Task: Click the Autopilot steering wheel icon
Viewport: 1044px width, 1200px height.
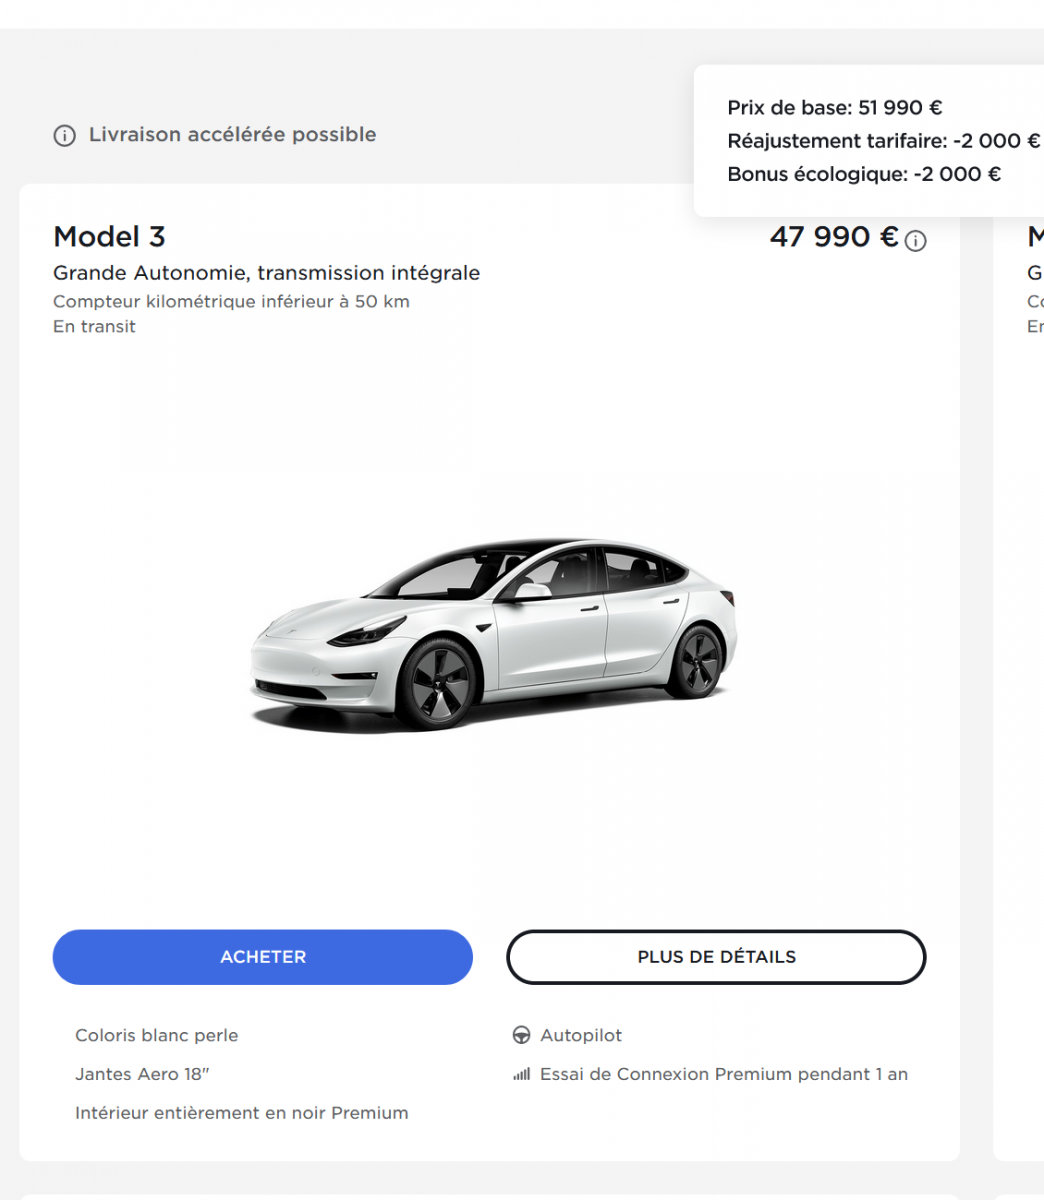Action: pos(521,1036)
